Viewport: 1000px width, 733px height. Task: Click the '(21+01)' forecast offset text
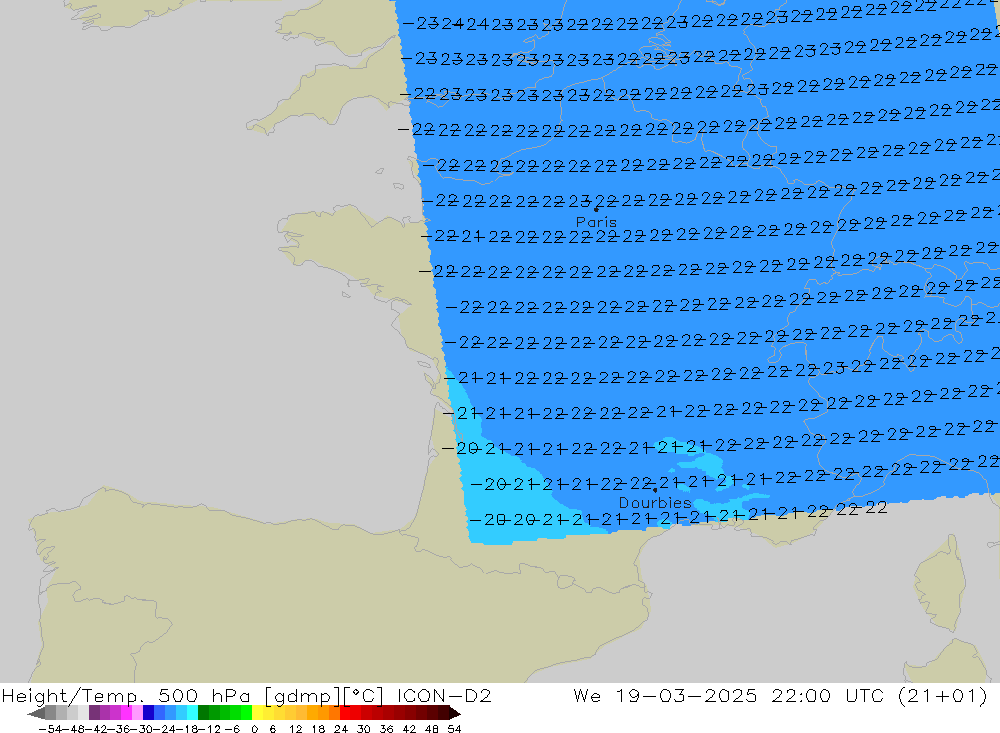tap(943, 695)
